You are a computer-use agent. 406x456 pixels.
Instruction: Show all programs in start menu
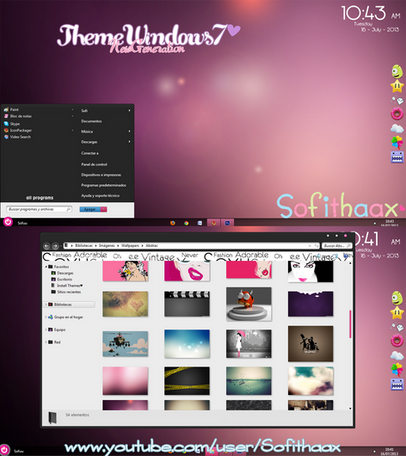point(40,198)
